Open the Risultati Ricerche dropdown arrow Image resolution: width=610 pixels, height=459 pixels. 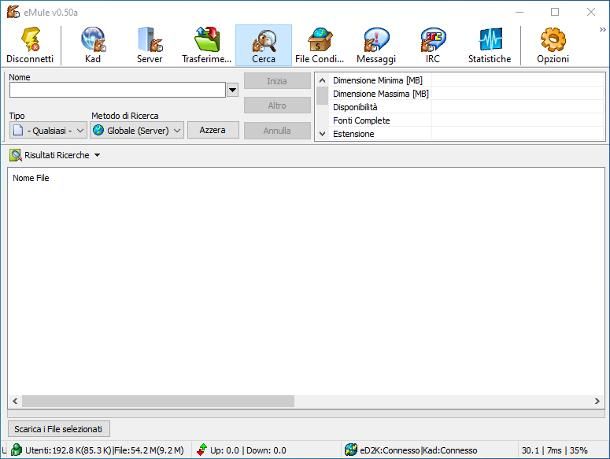(x=97, y=155)
